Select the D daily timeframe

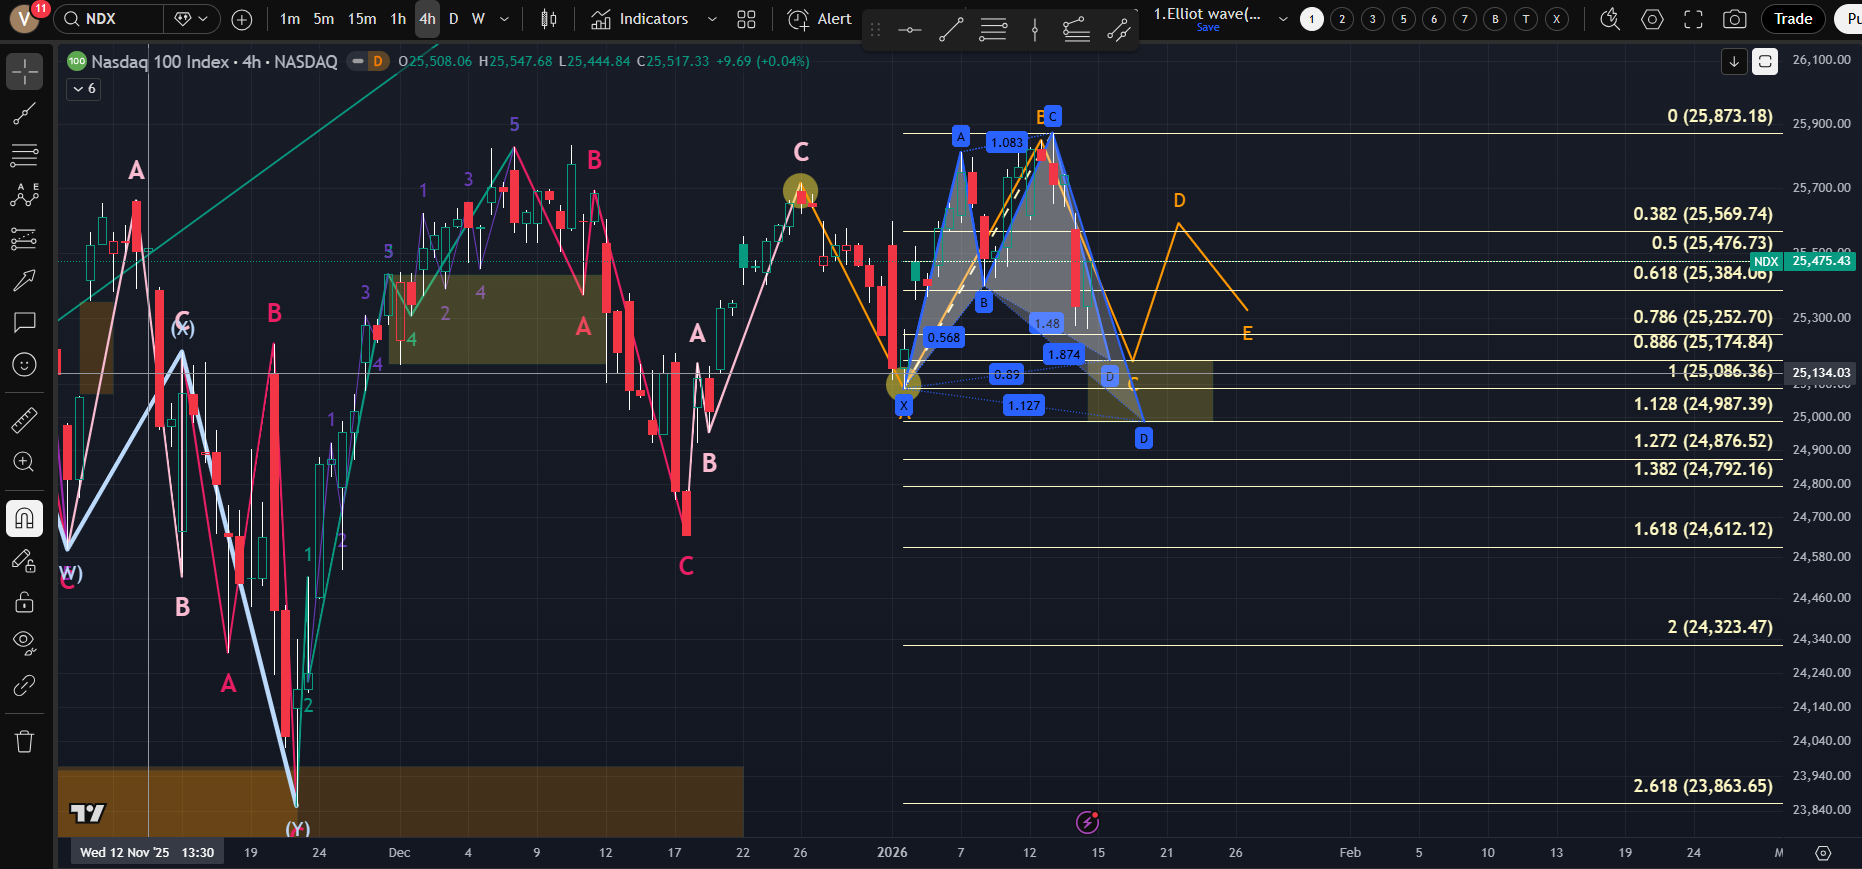(453, 19)
